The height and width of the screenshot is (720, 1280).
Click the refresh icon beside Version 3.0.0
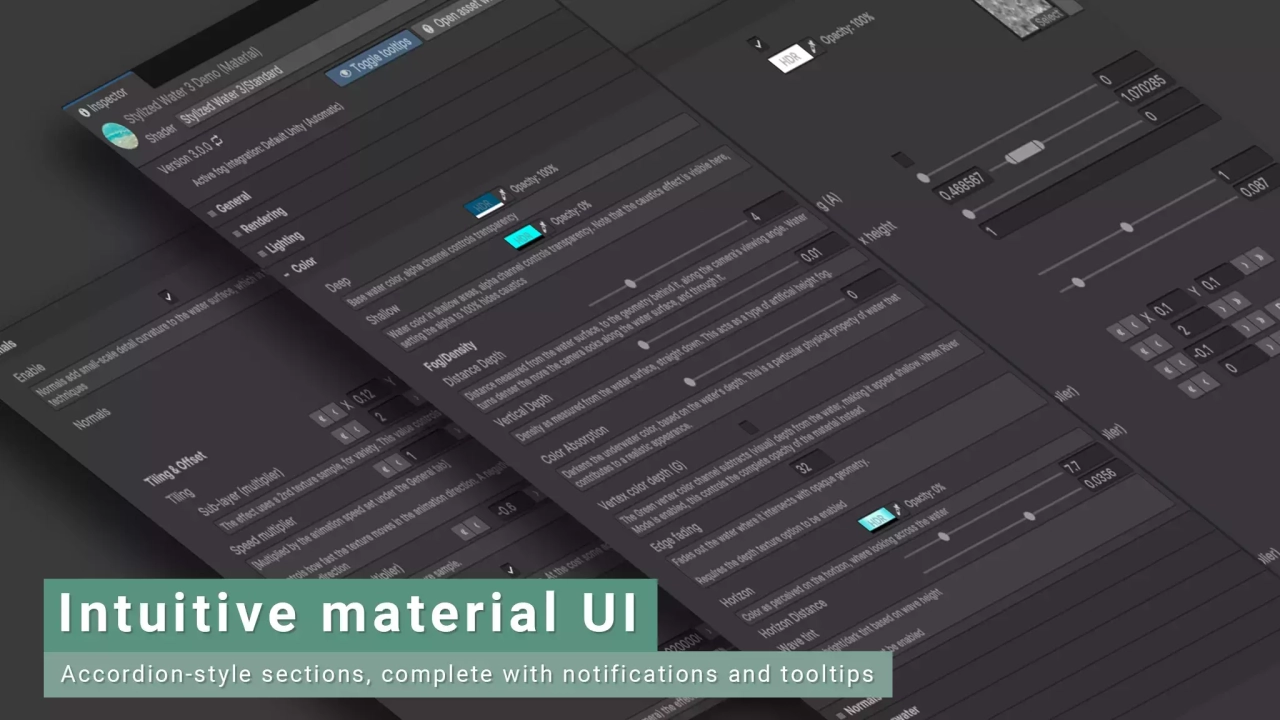coord(217,142)
